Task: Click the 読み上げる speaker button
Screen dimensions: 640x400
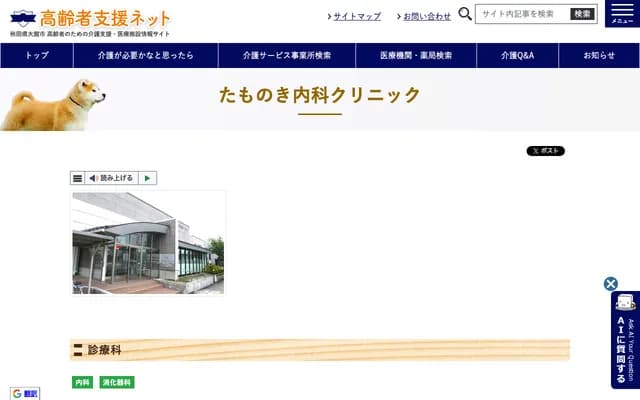Action: pos(111,178)
